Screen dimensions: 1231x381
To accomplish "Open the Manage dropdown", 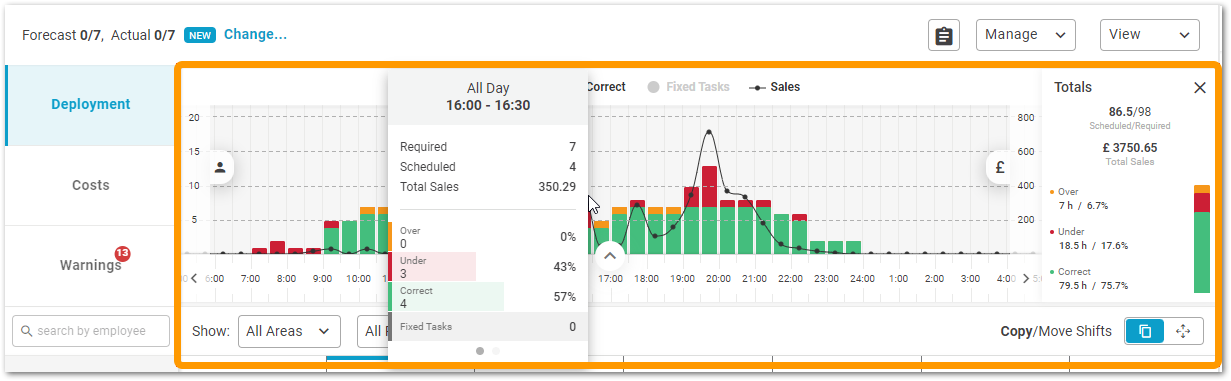I will point(1025,35).
